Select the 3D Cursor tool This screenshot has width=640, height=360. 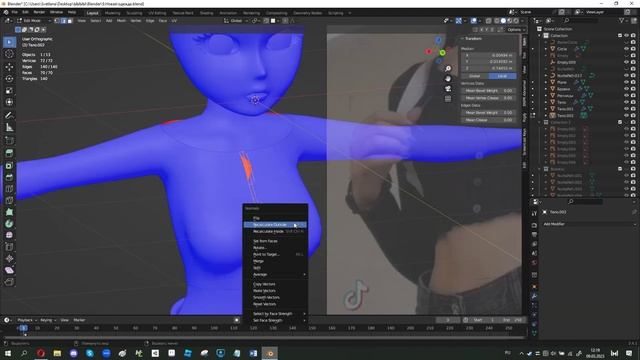click(x=9, y=54)
